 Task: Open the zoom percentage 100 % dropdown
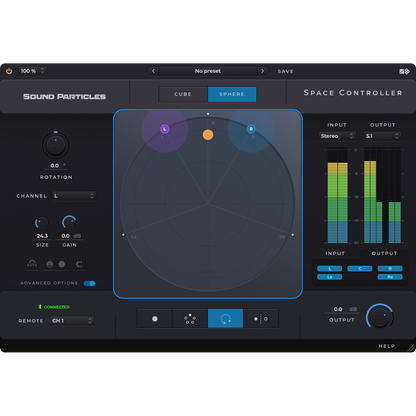[32, 71]
